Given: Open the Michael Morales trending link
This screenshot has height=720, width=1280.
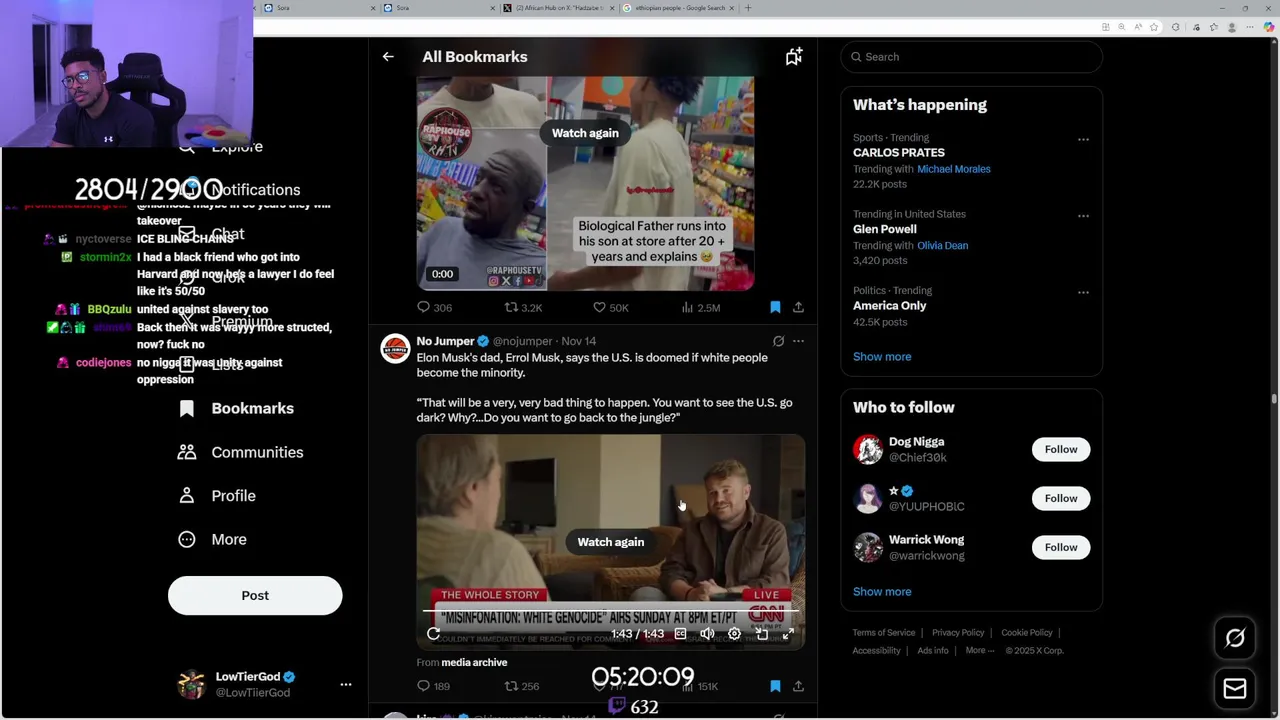Looking at the screenshot, I should tap(954, 169).
